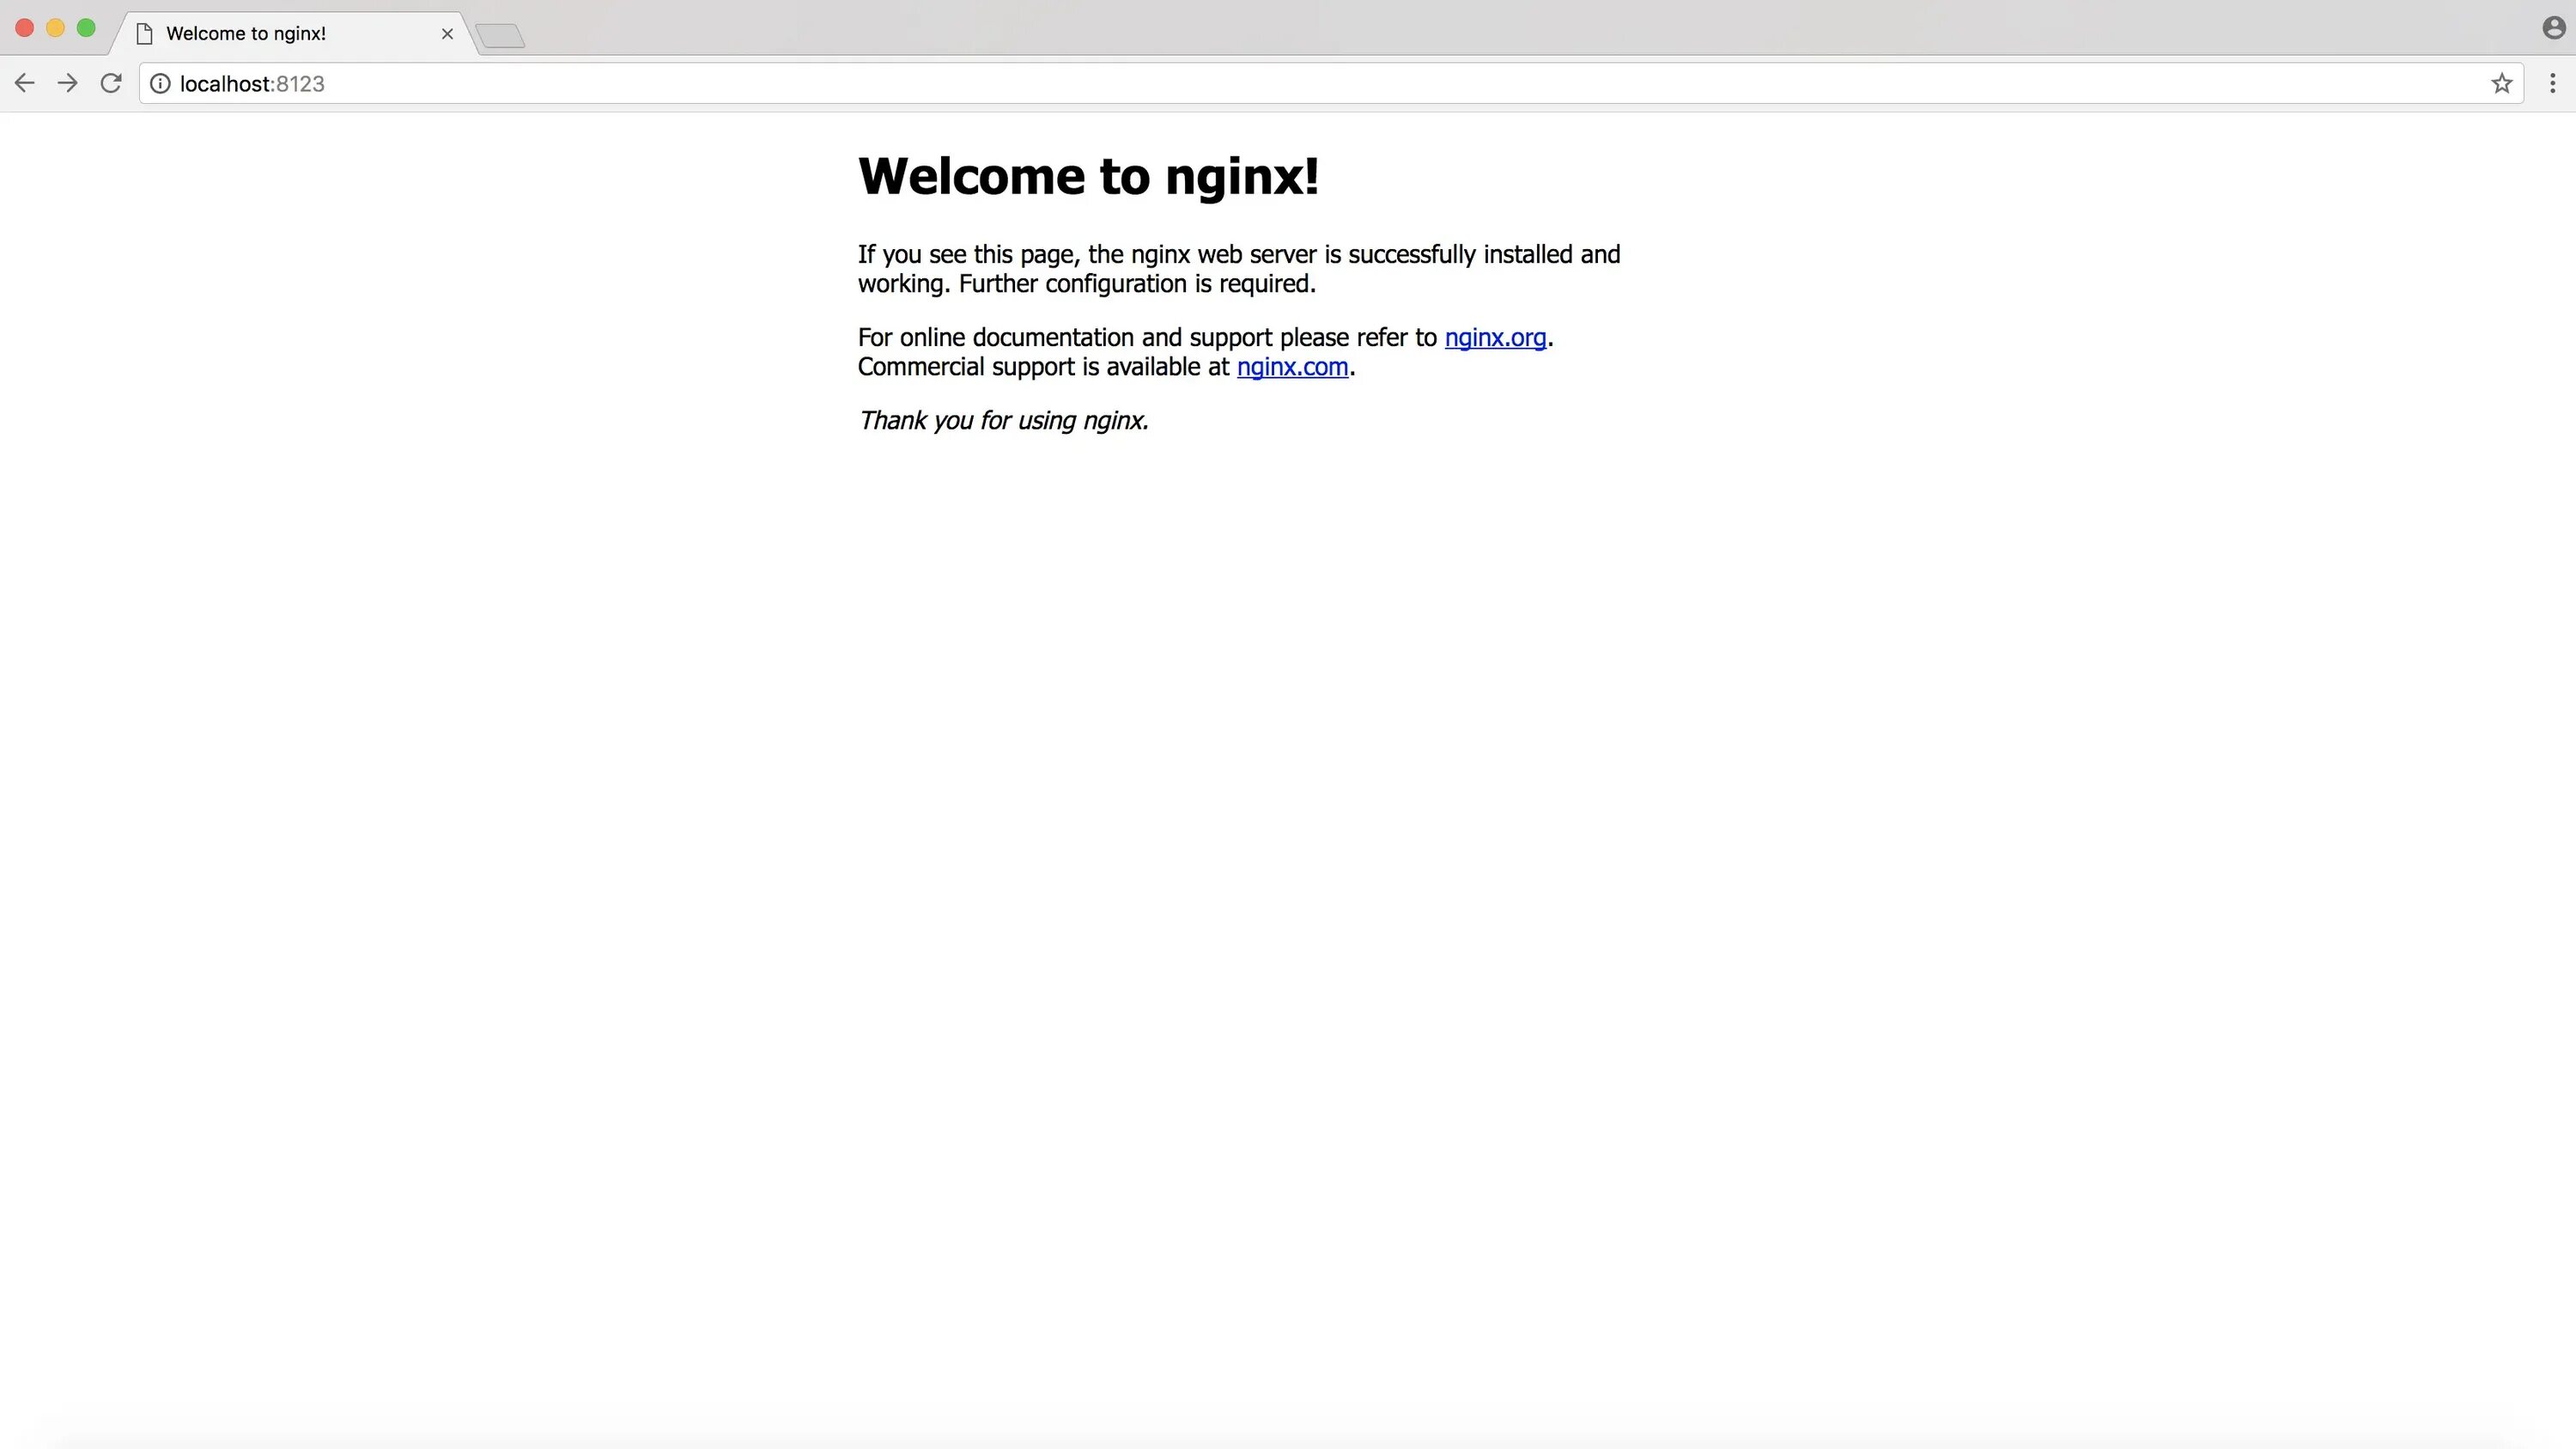View site information icon in address bar

tap(160, 84)
